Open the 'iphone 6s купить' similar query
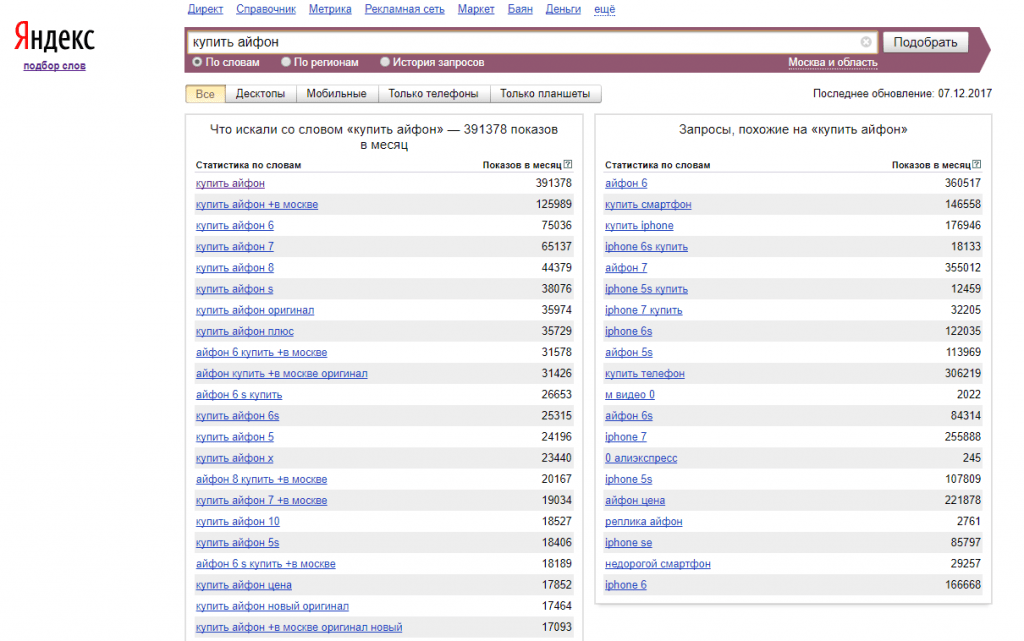The height and width of the screenshot is (641, 1024). (x=646, y=247)
